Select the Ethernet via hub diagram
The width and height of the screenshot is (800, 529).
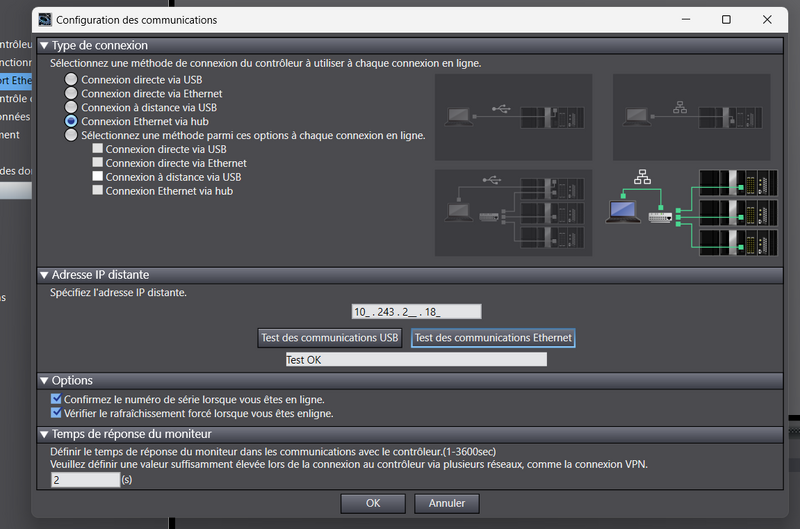click(691, 212)
